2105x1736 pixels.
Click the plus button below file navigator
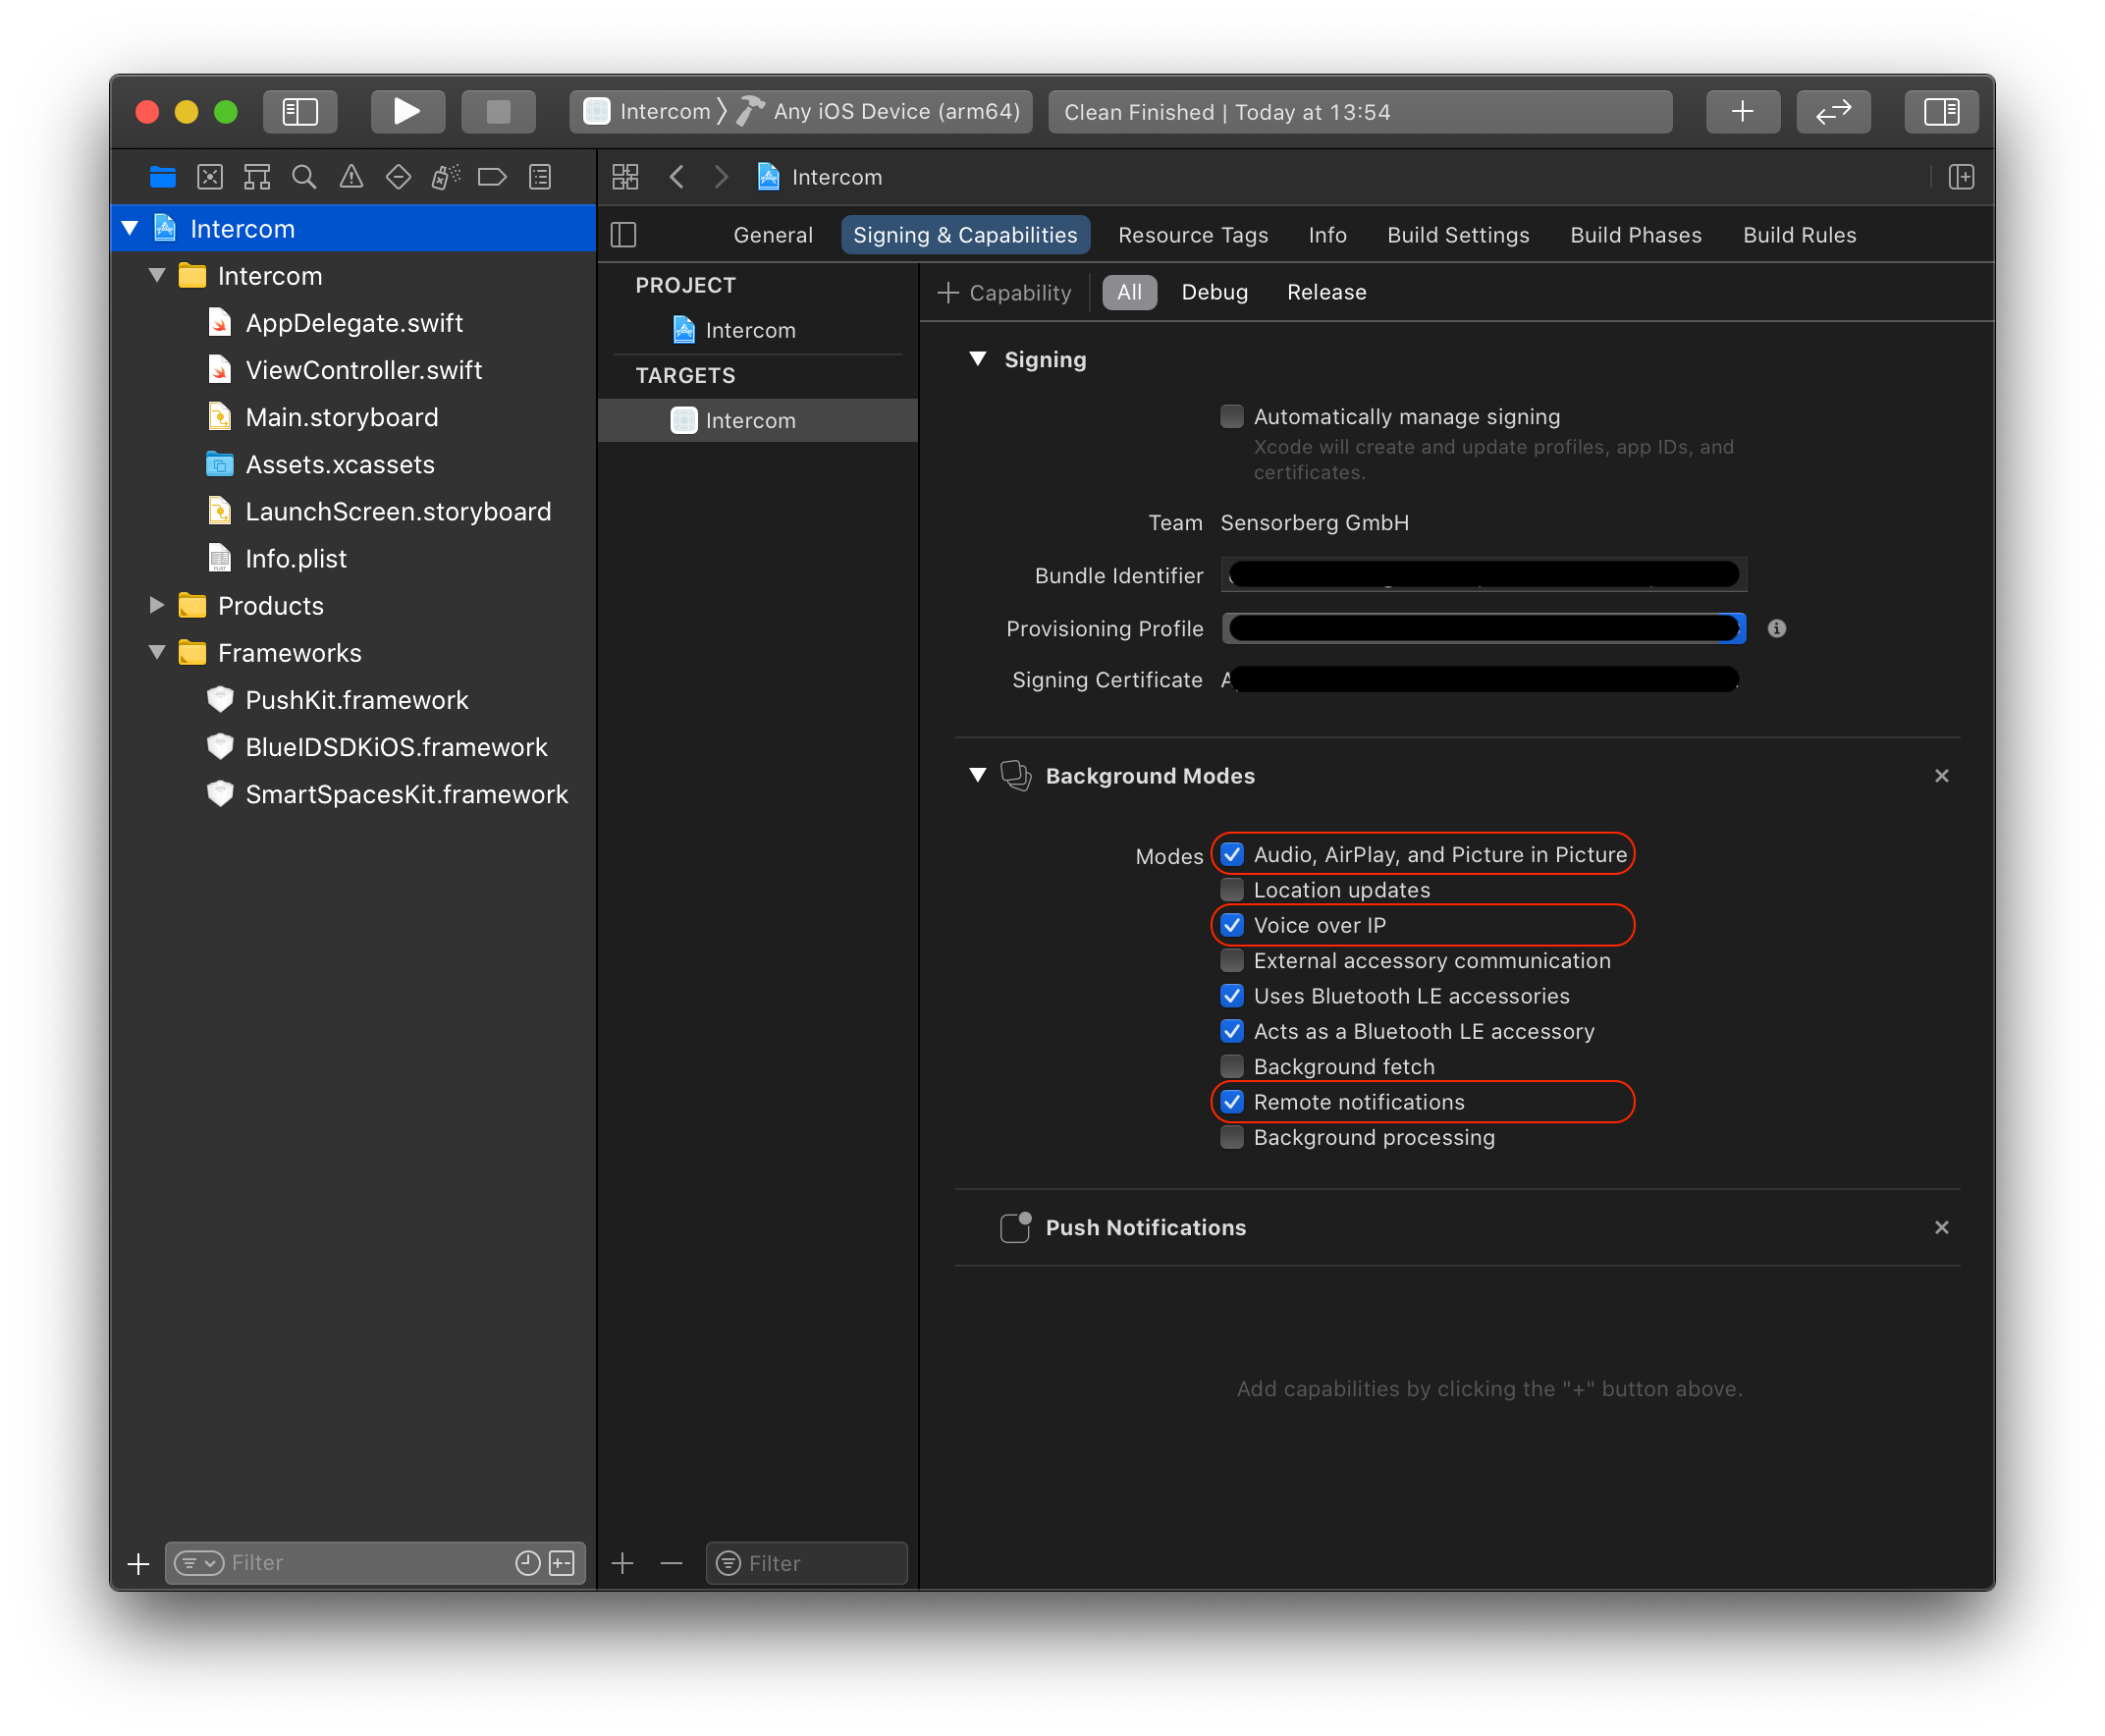point(139,1563)
